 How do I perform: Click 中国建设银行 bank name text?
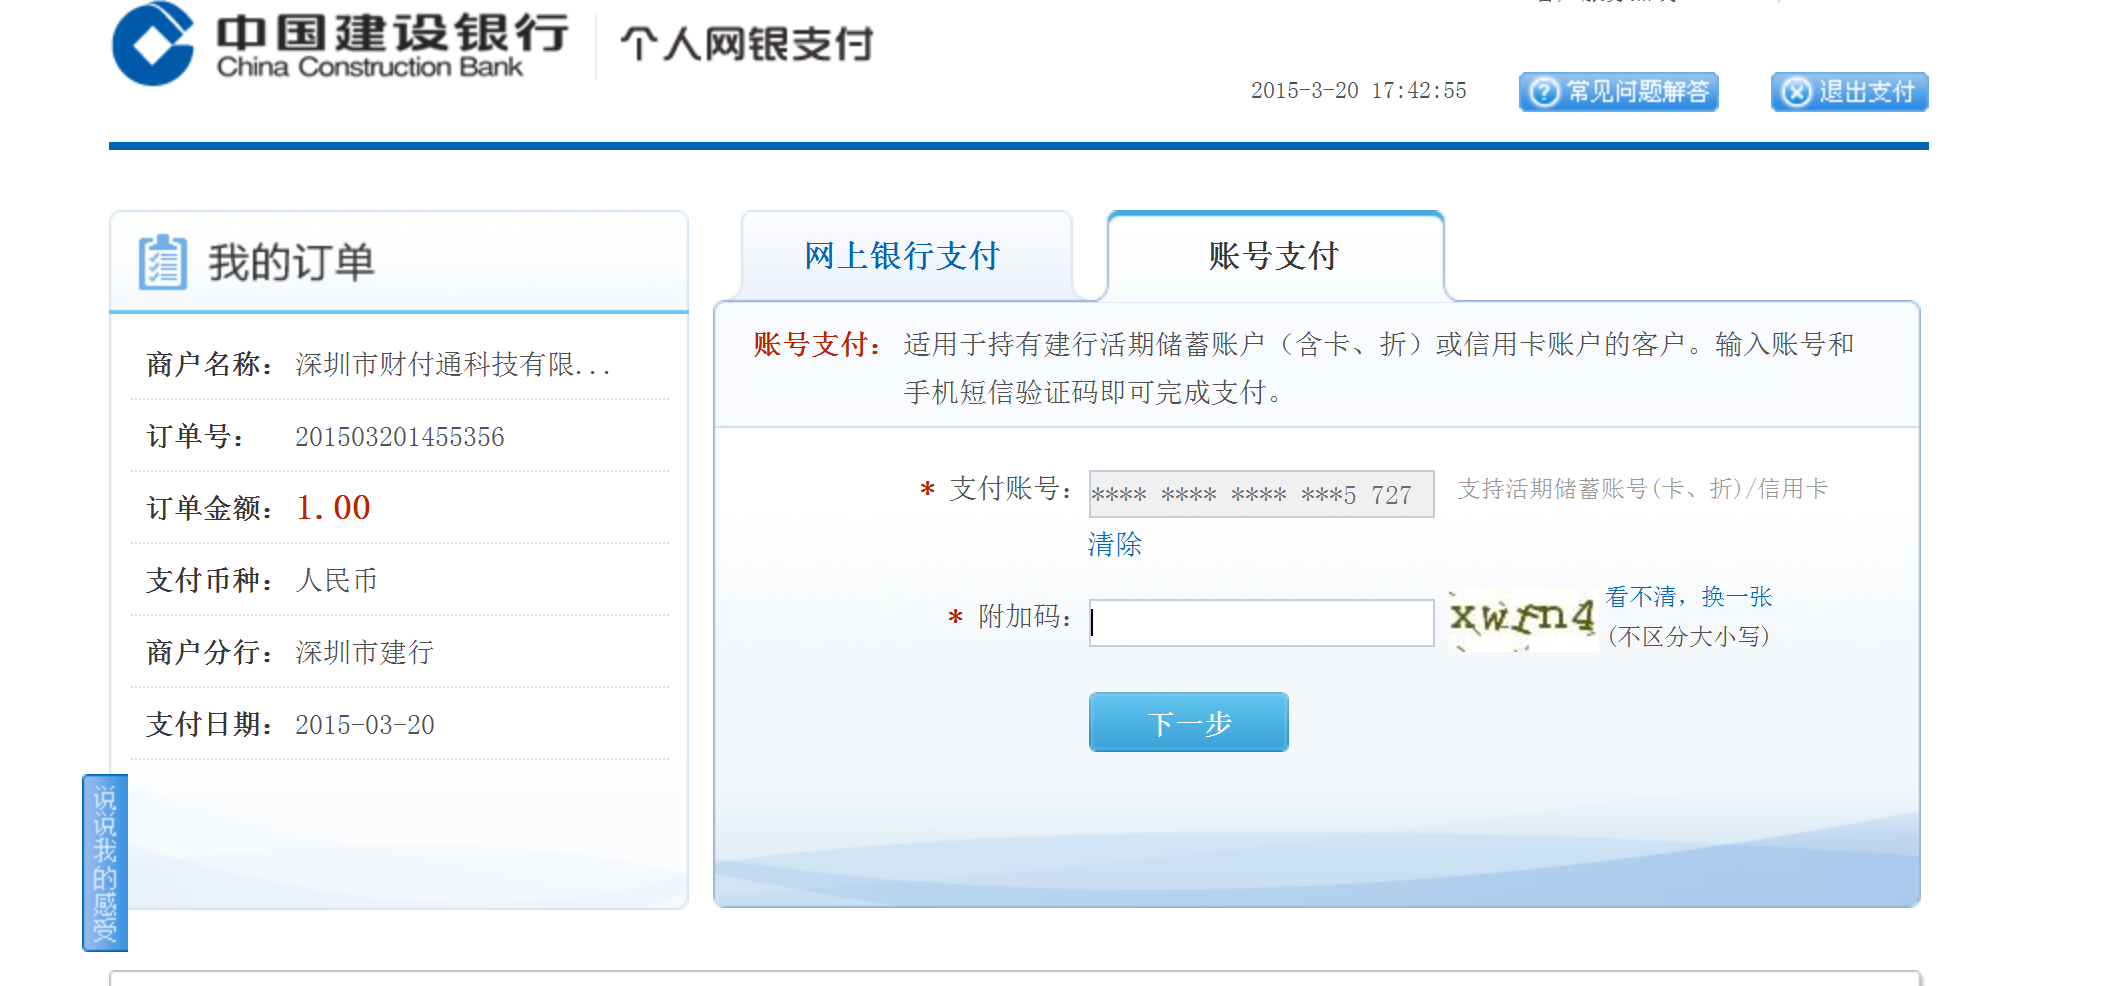pyautogui.click(x=393, y=32)
